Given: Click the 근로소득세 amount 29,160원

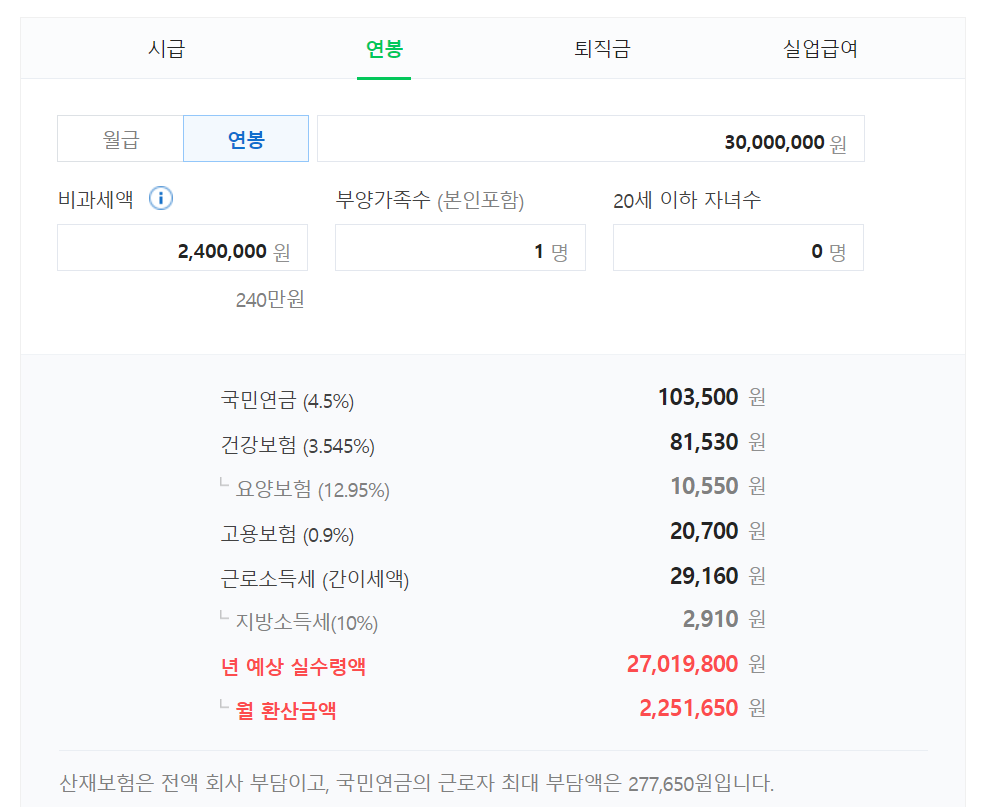Looking at the screenshot, I should click(704, 576).
